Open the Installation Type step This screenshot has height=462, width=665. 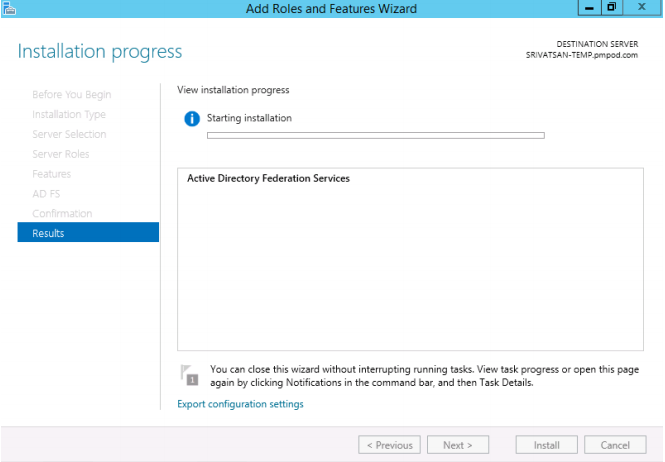[x=69, y=115]
